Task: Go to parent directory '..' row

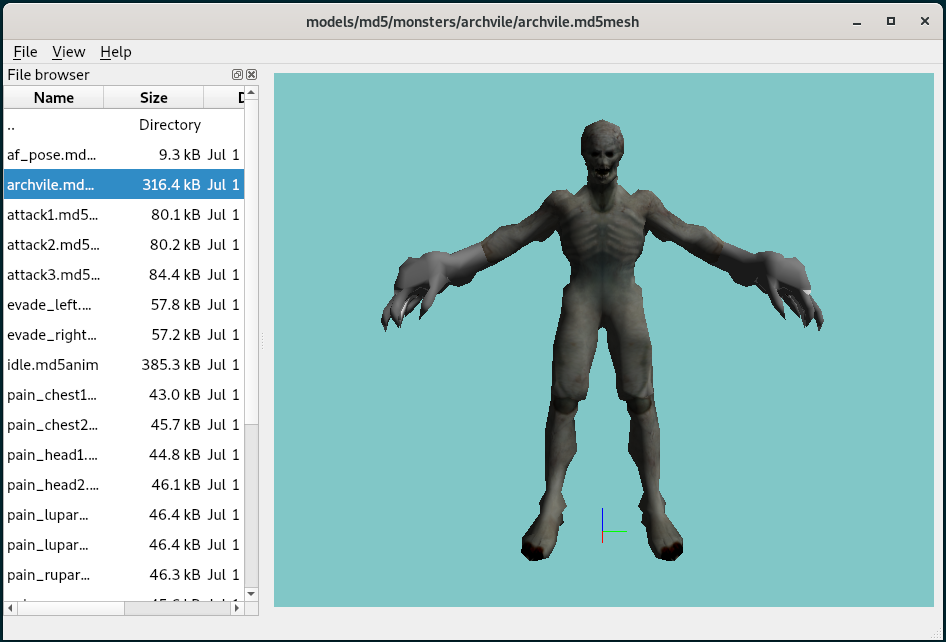Action: [x=124, y=125]
